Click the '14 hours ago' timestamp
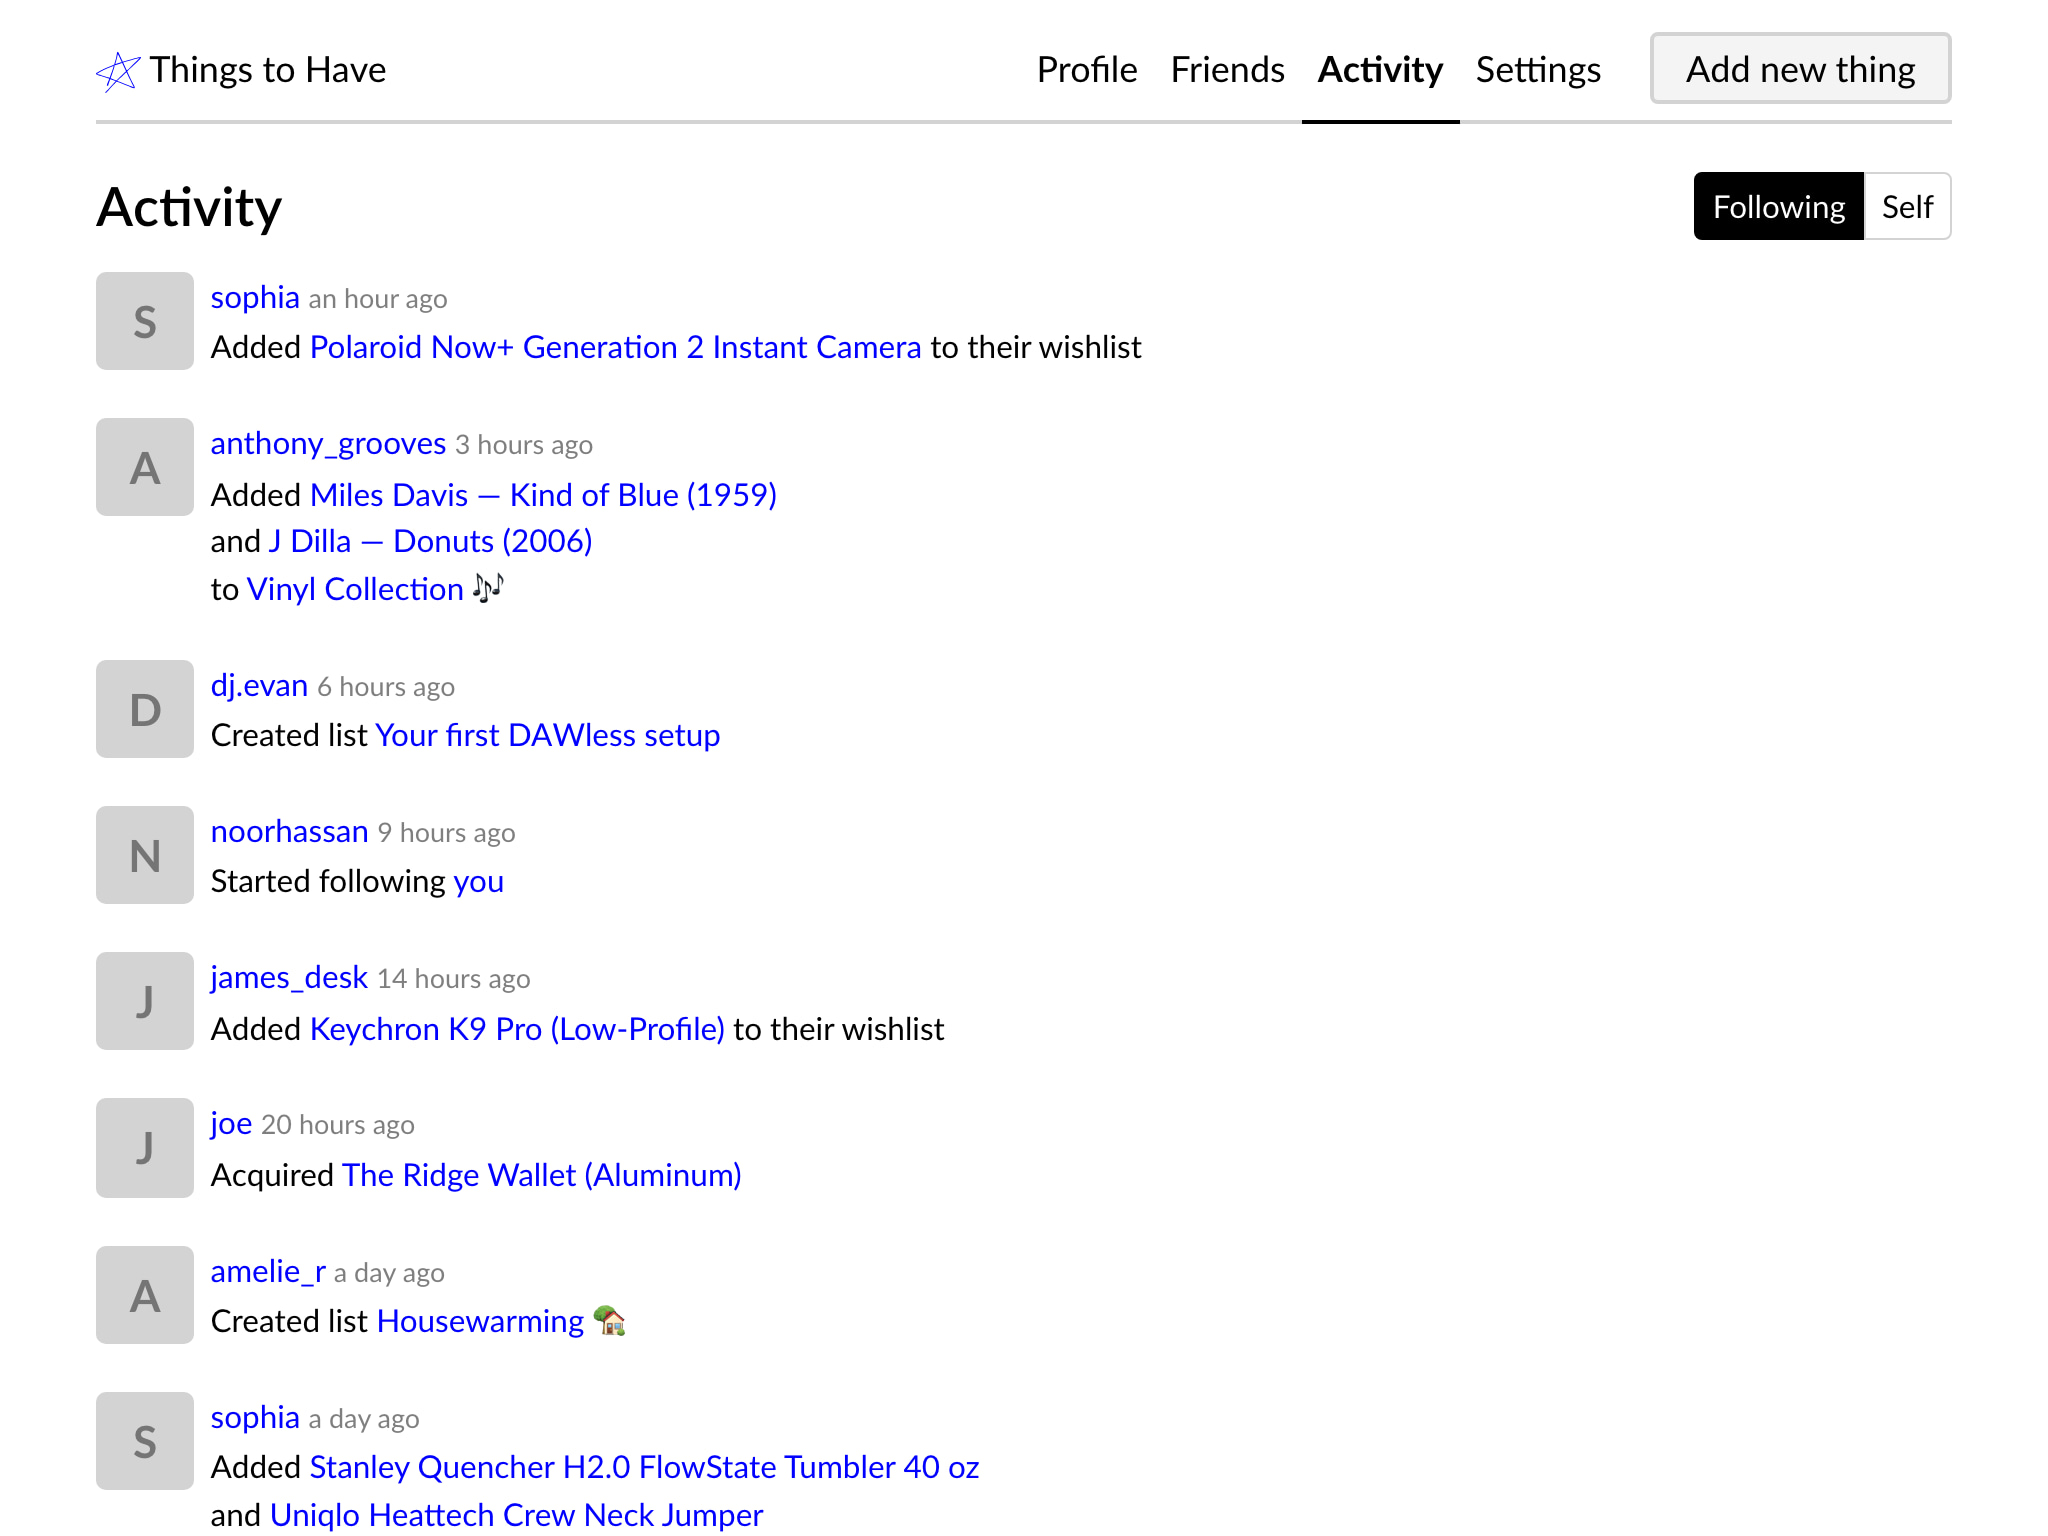 click(x=454, y=979)
